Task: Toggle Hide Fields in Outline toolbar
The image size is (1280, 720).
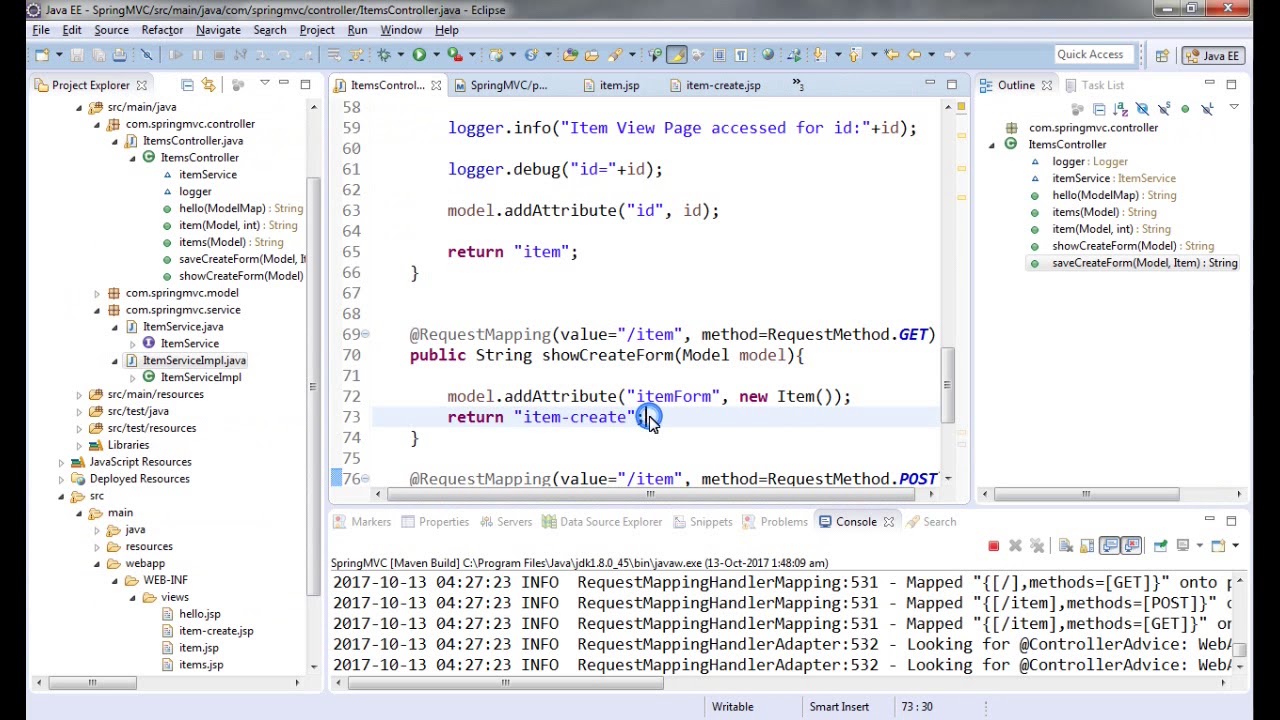Action: 1142,109
